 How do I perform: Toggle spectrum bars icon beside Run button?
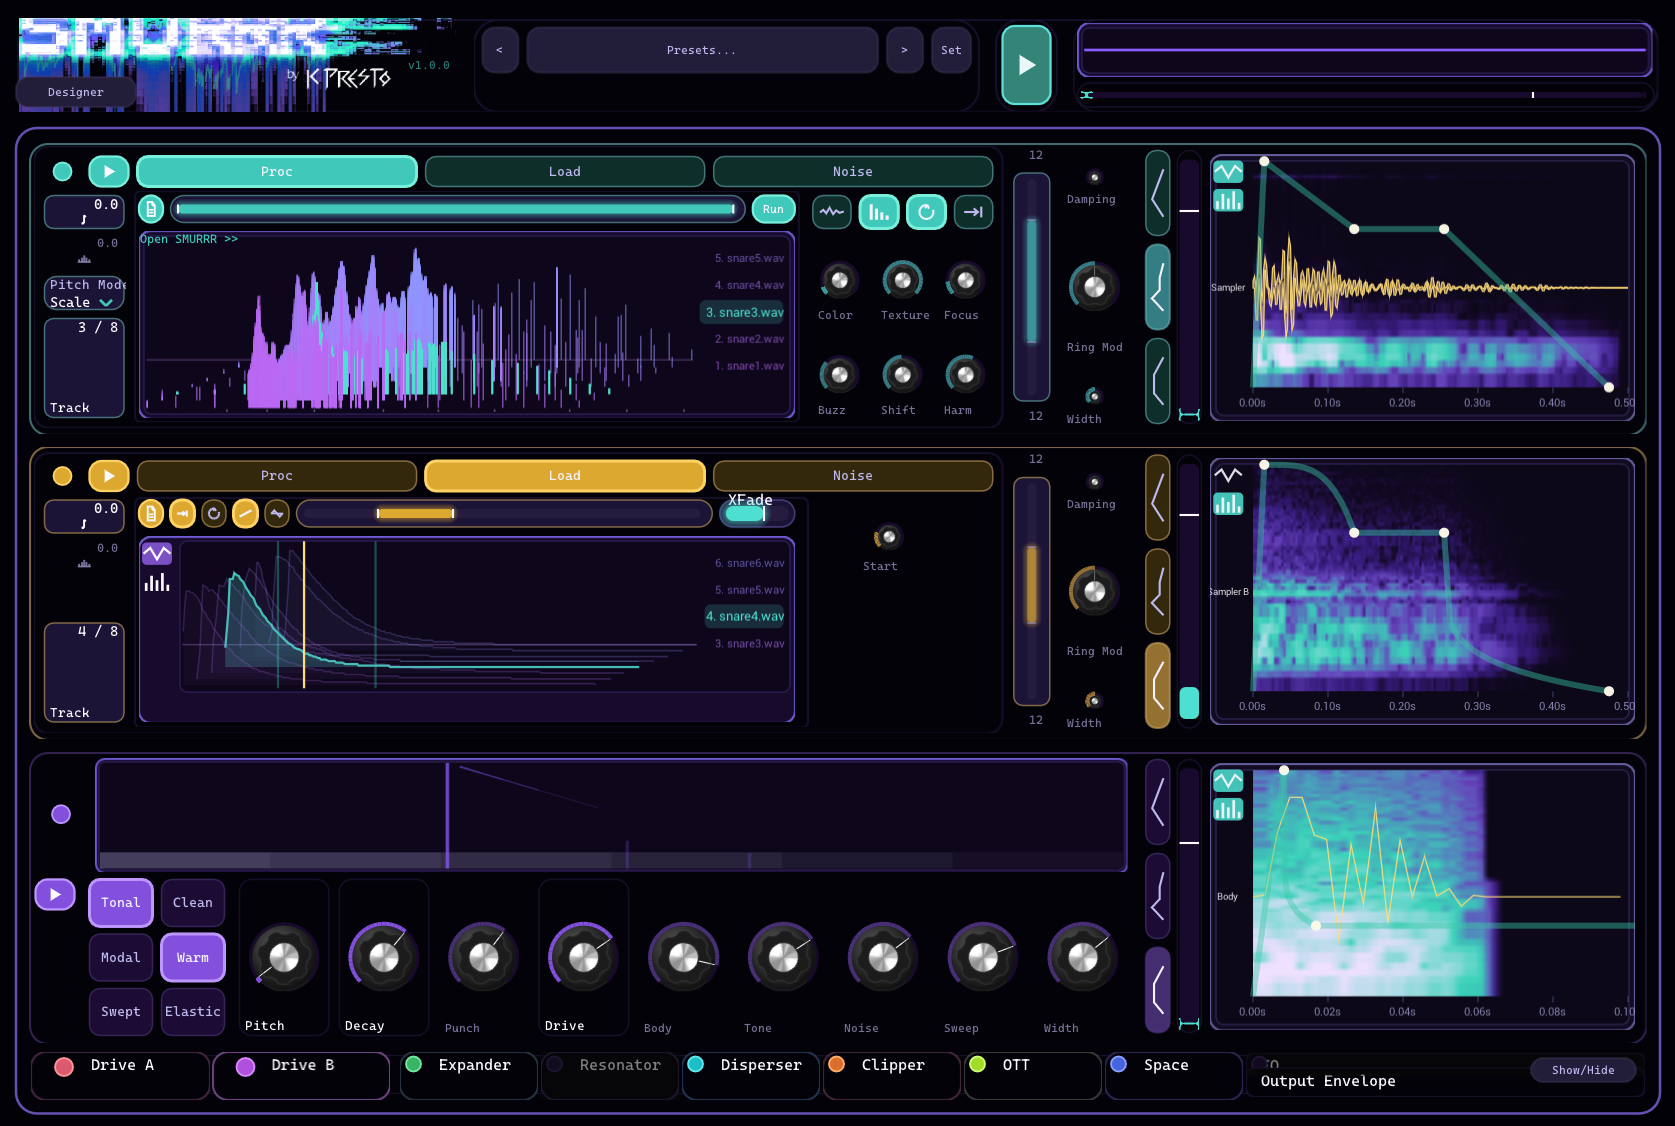click(x=879, y=212)
